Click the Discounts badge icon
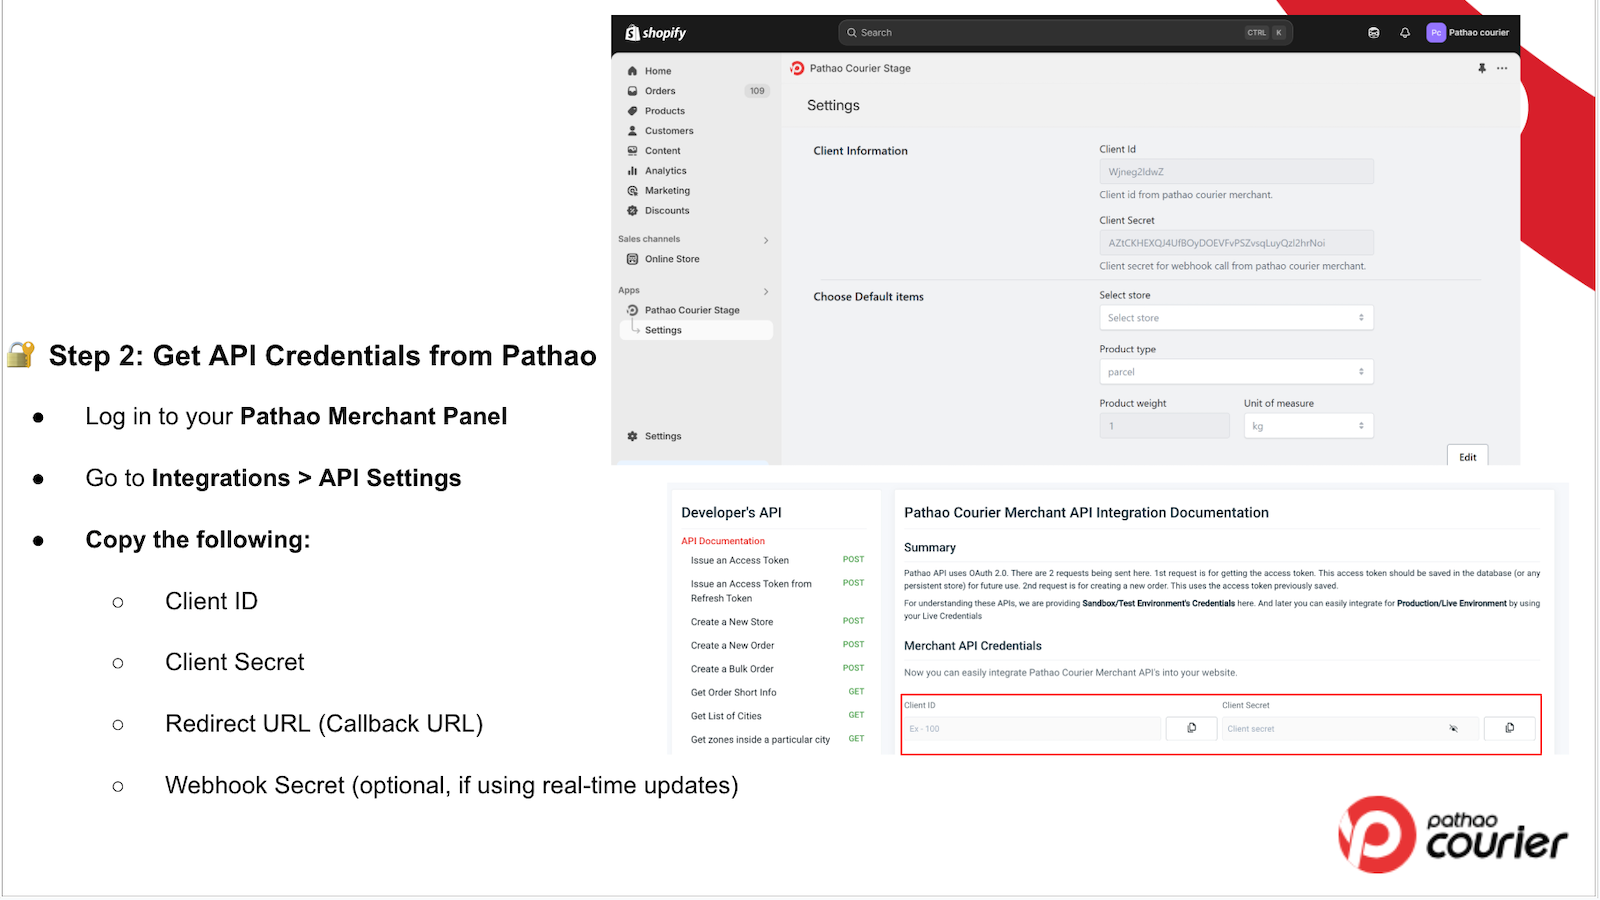The height and width of the screenshot is (900, 1600). pyautogui.click(x=632, y=211)
